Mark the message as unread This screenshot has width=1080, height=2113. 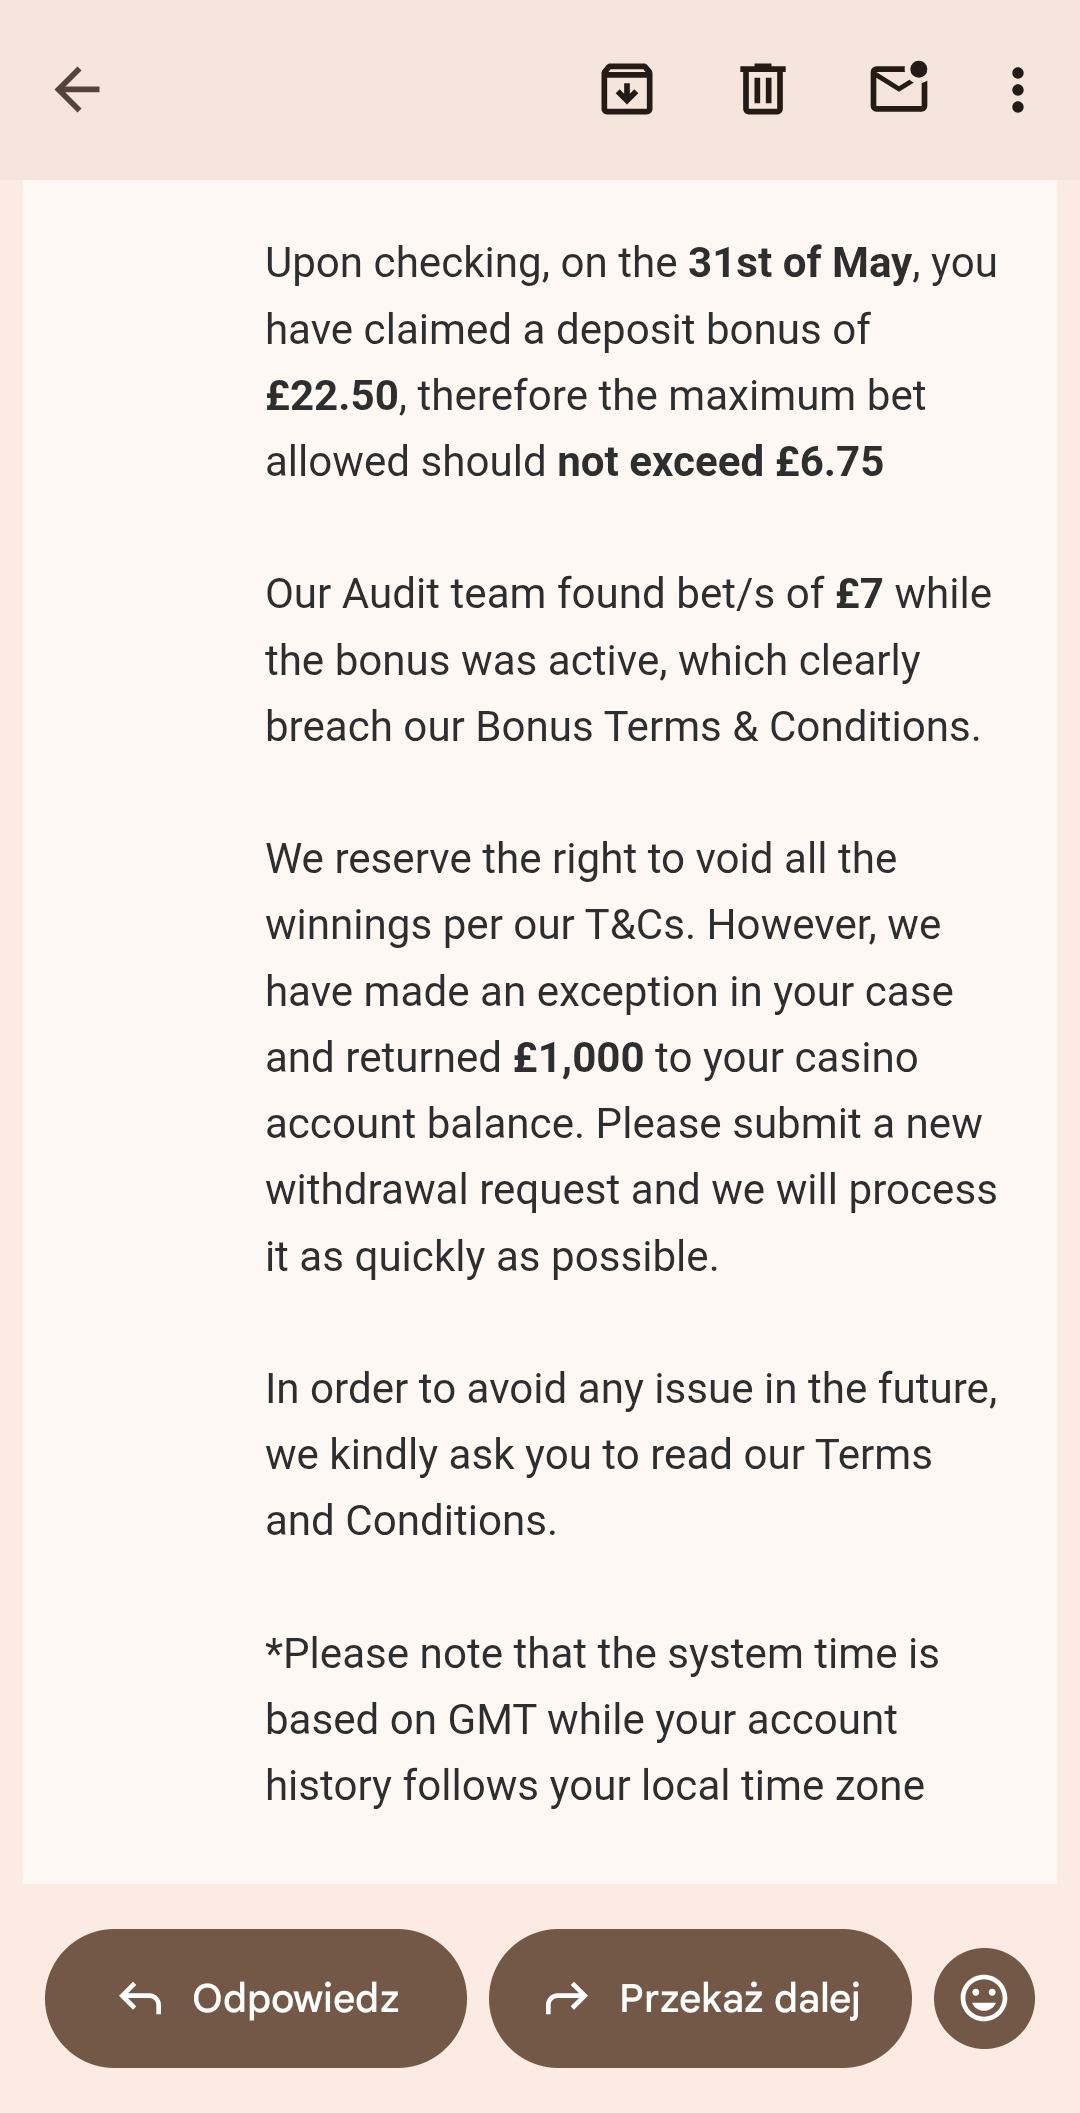tap(899, 89)
